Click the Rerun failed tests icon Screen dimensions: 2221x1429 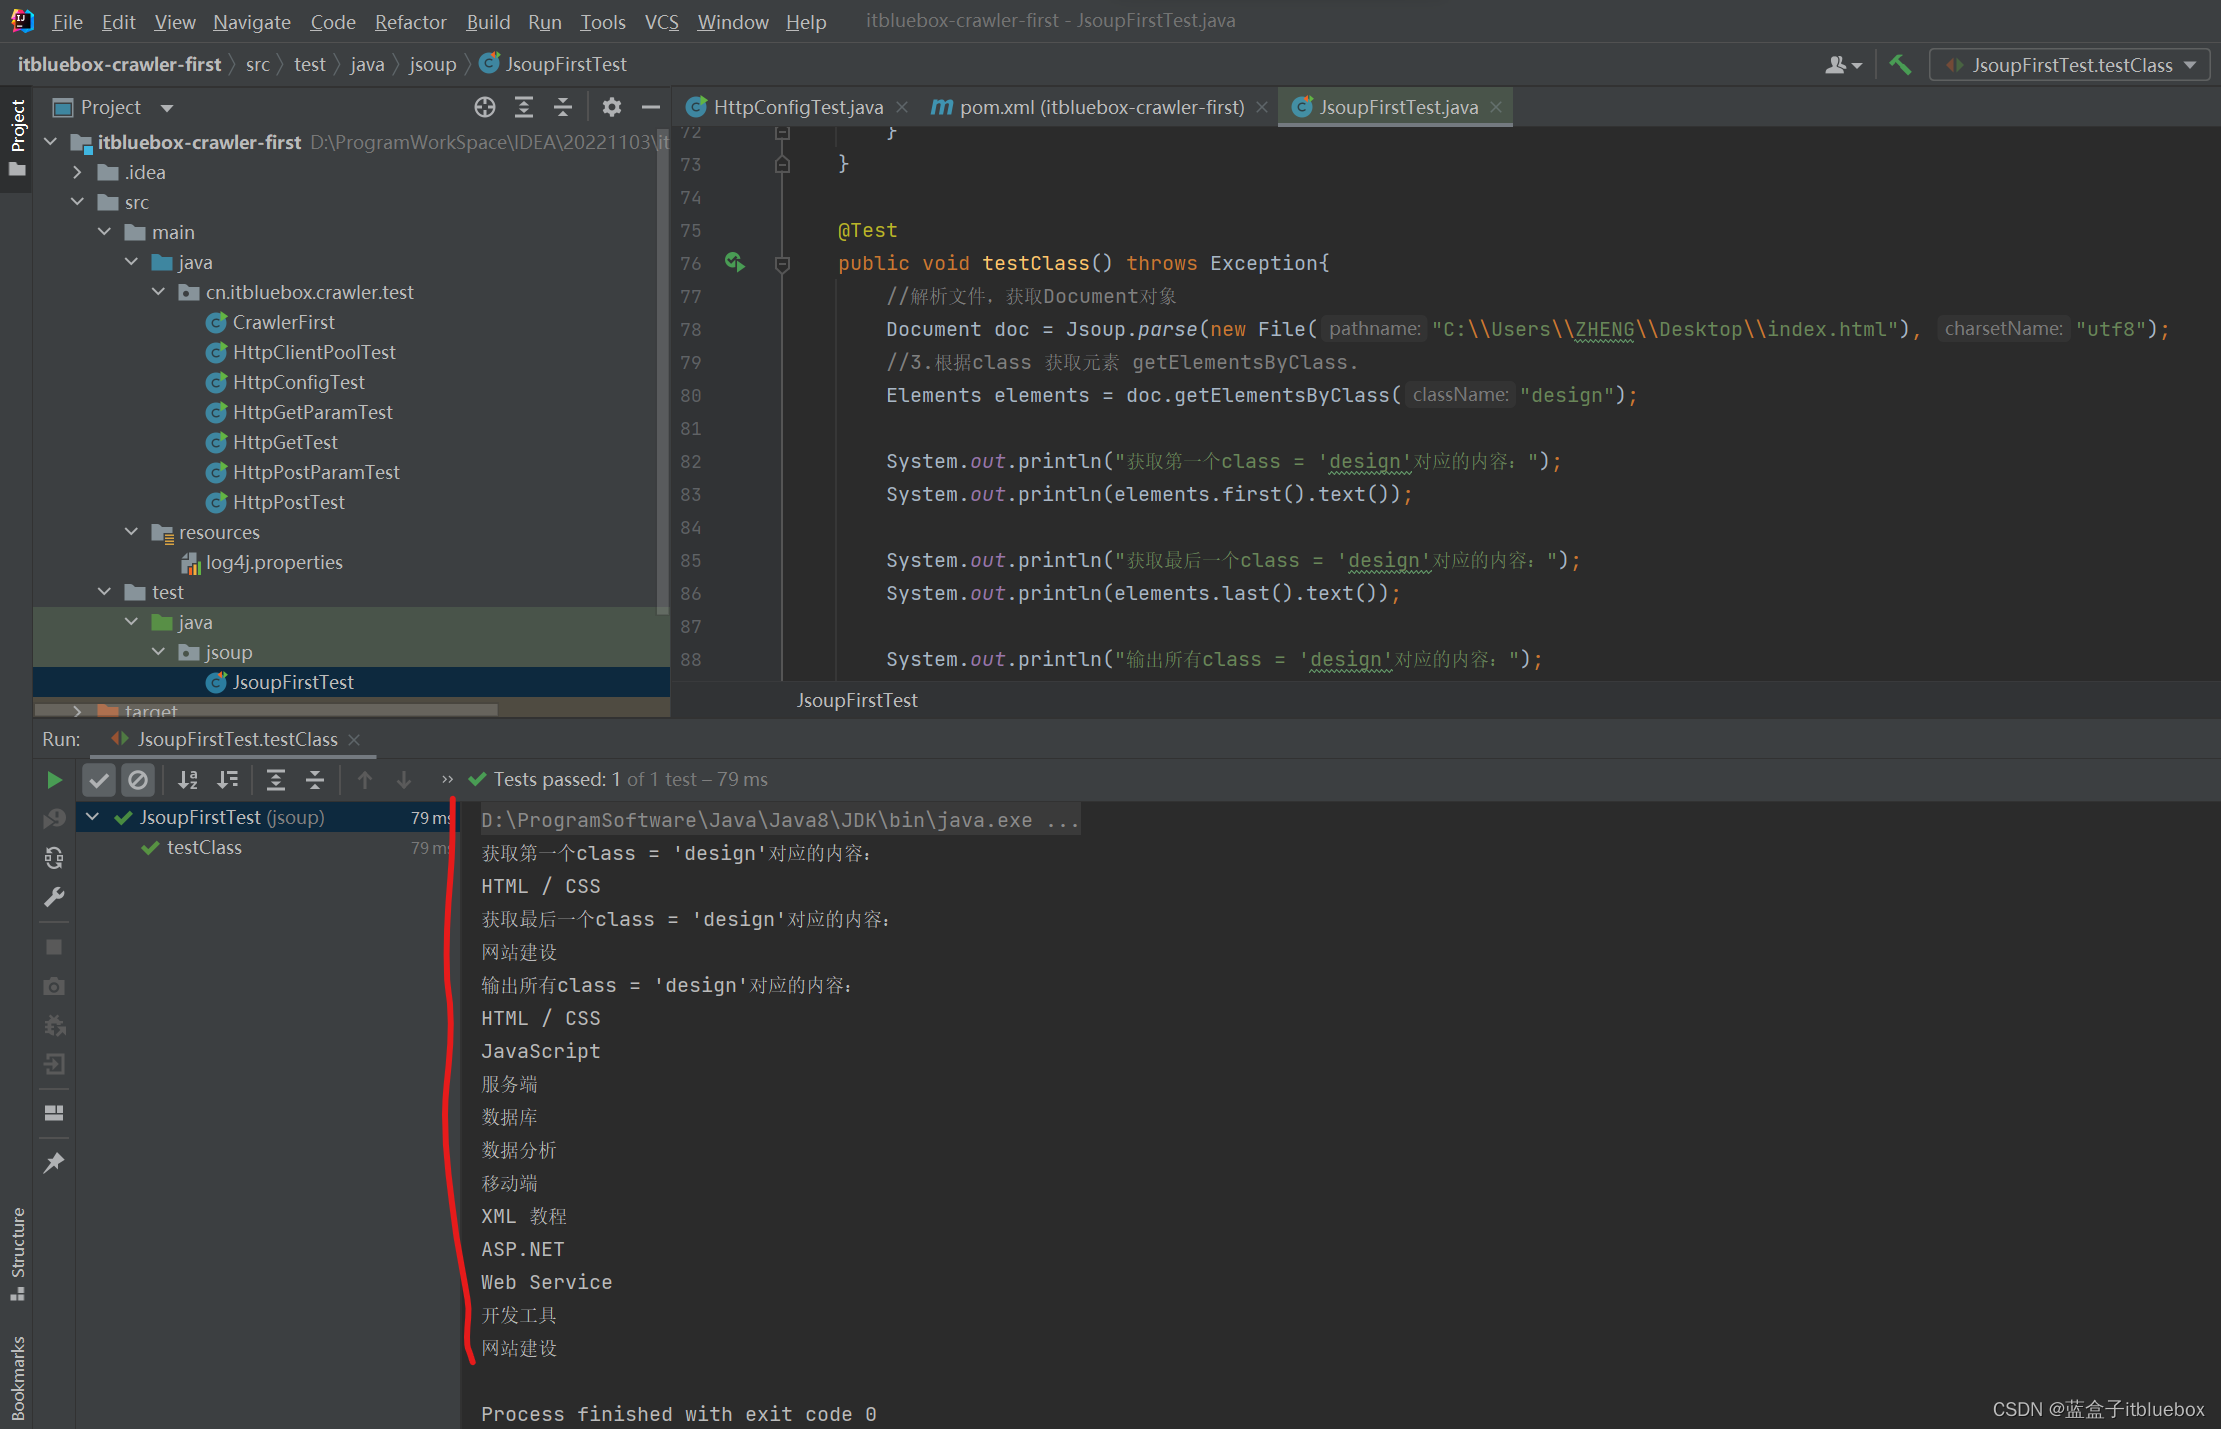tap(54, 819)
